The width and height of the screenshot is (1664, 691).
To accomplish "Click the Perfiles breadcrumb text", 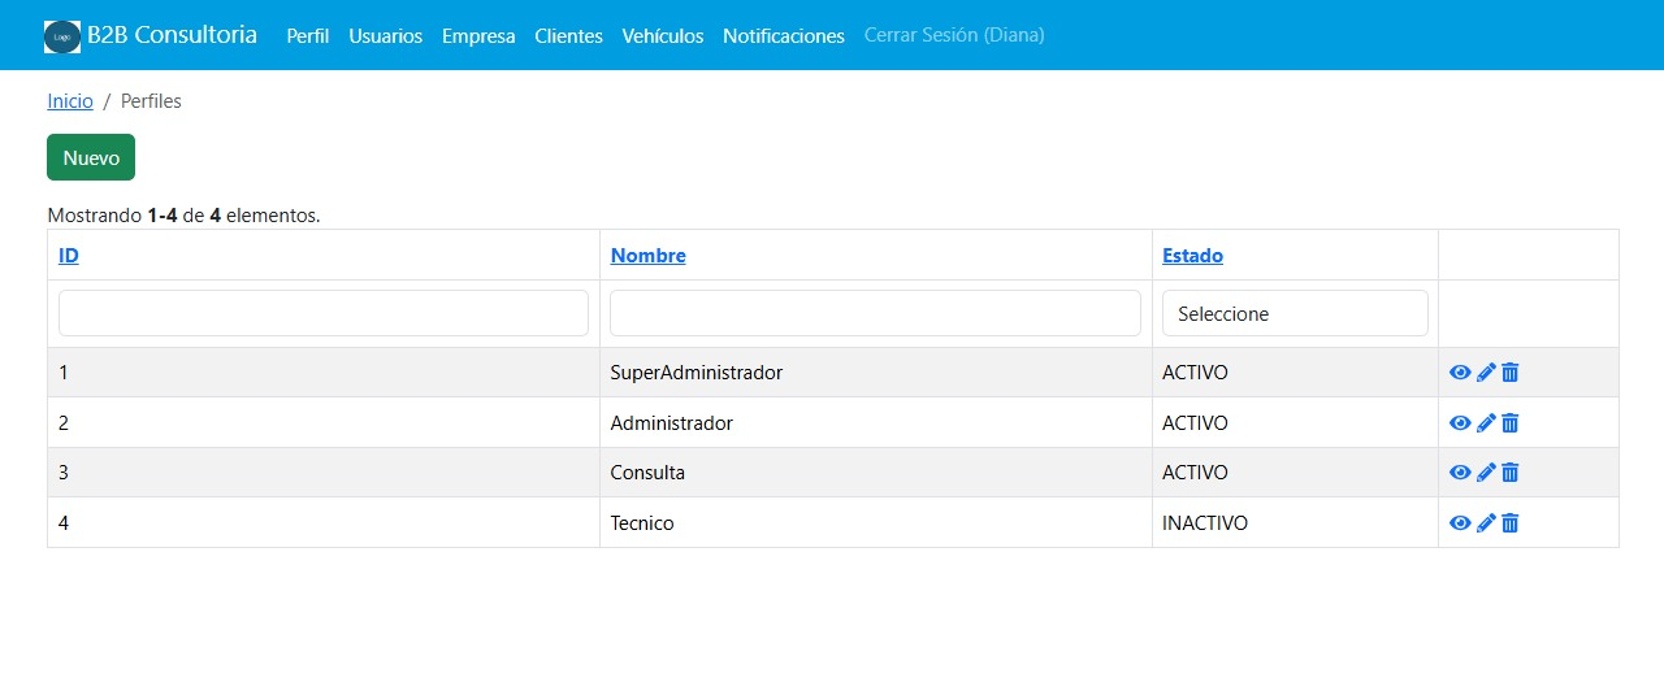I will pos(151,101).
